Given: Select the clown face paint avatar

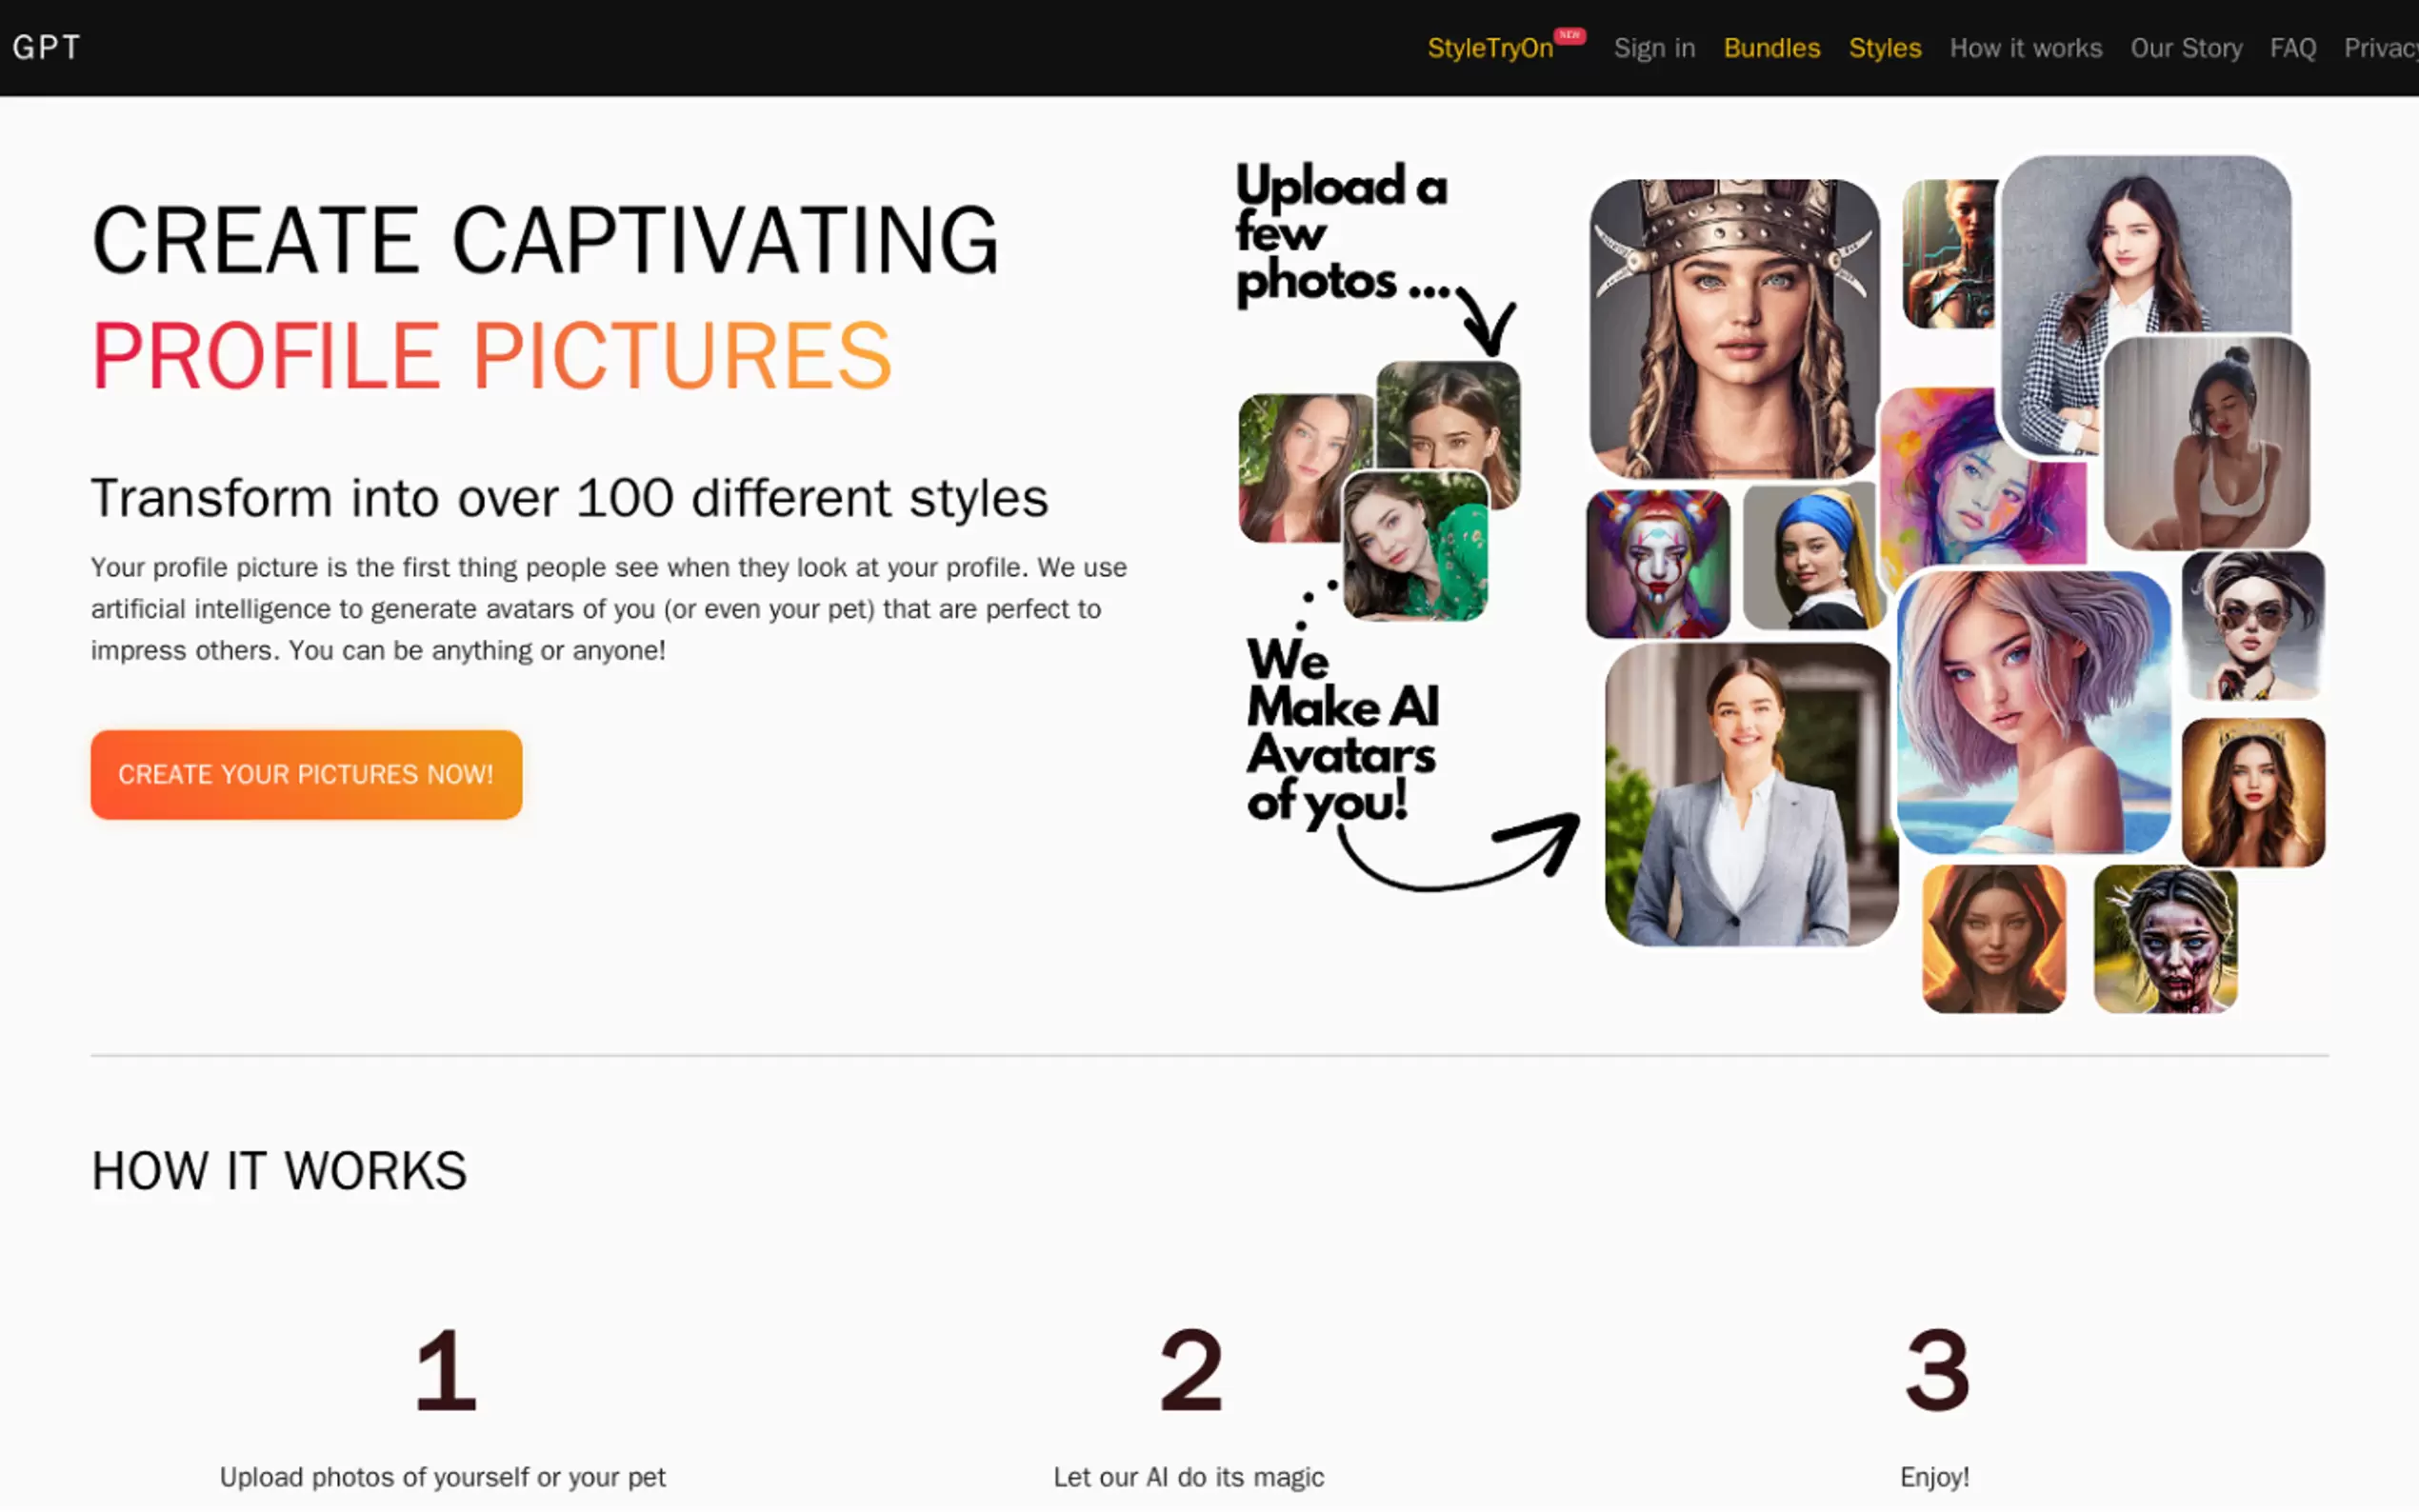Looking at the screenshot, I should coord(1657,564).
